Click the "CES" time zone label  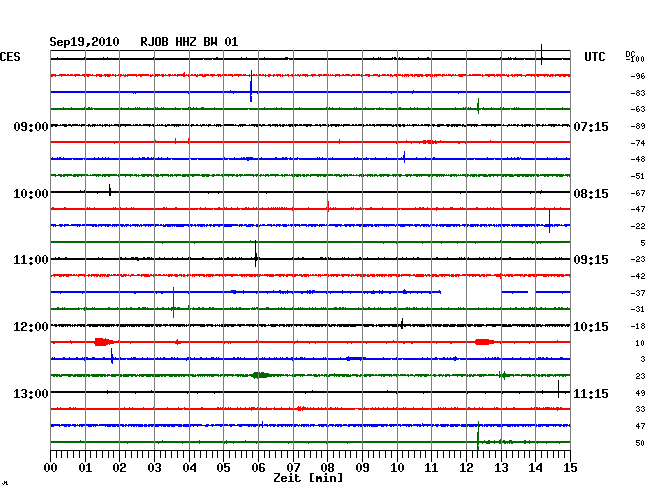10,57
